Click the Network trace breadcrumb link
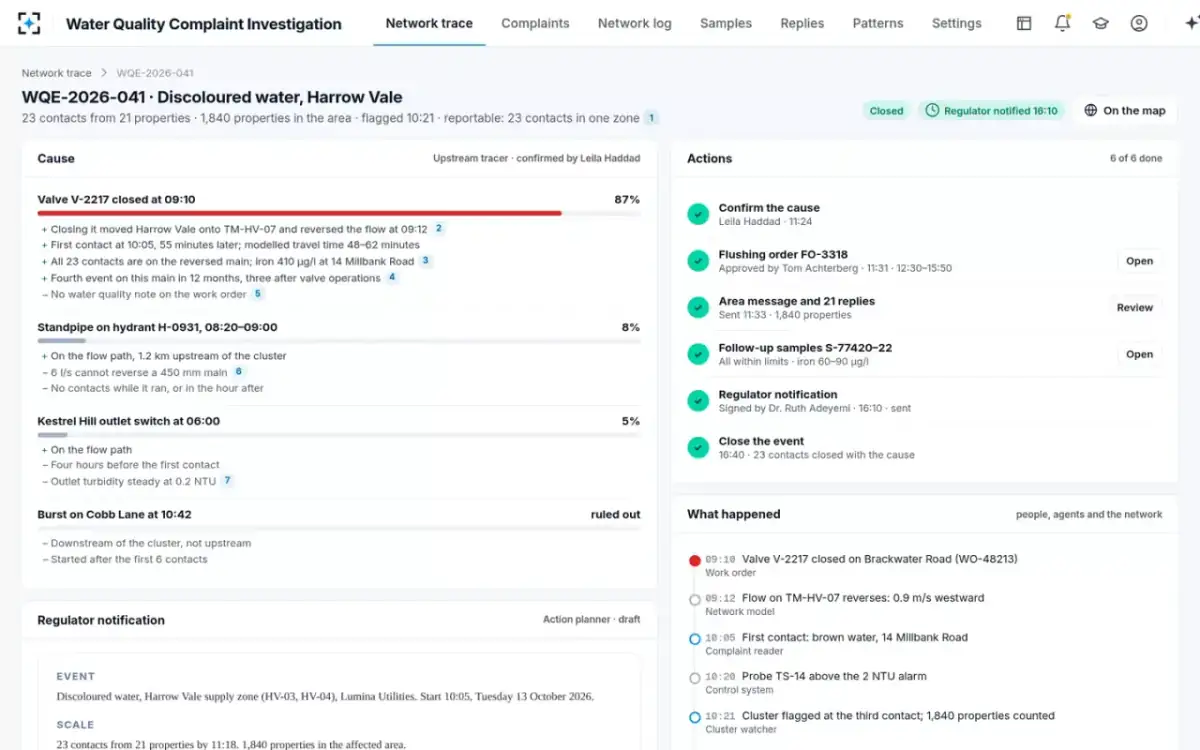 pos(56,73)
